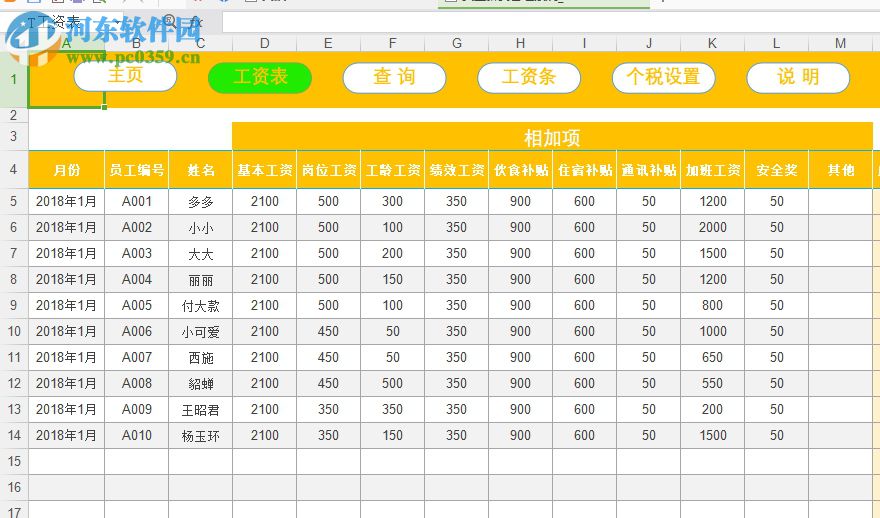
Task: Click the fx insert function icon
Action: pos(196,22)
